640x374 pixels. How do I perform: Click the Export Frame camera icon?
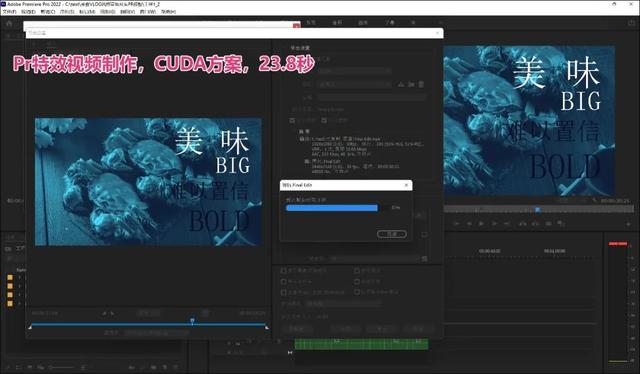[549, 224]
